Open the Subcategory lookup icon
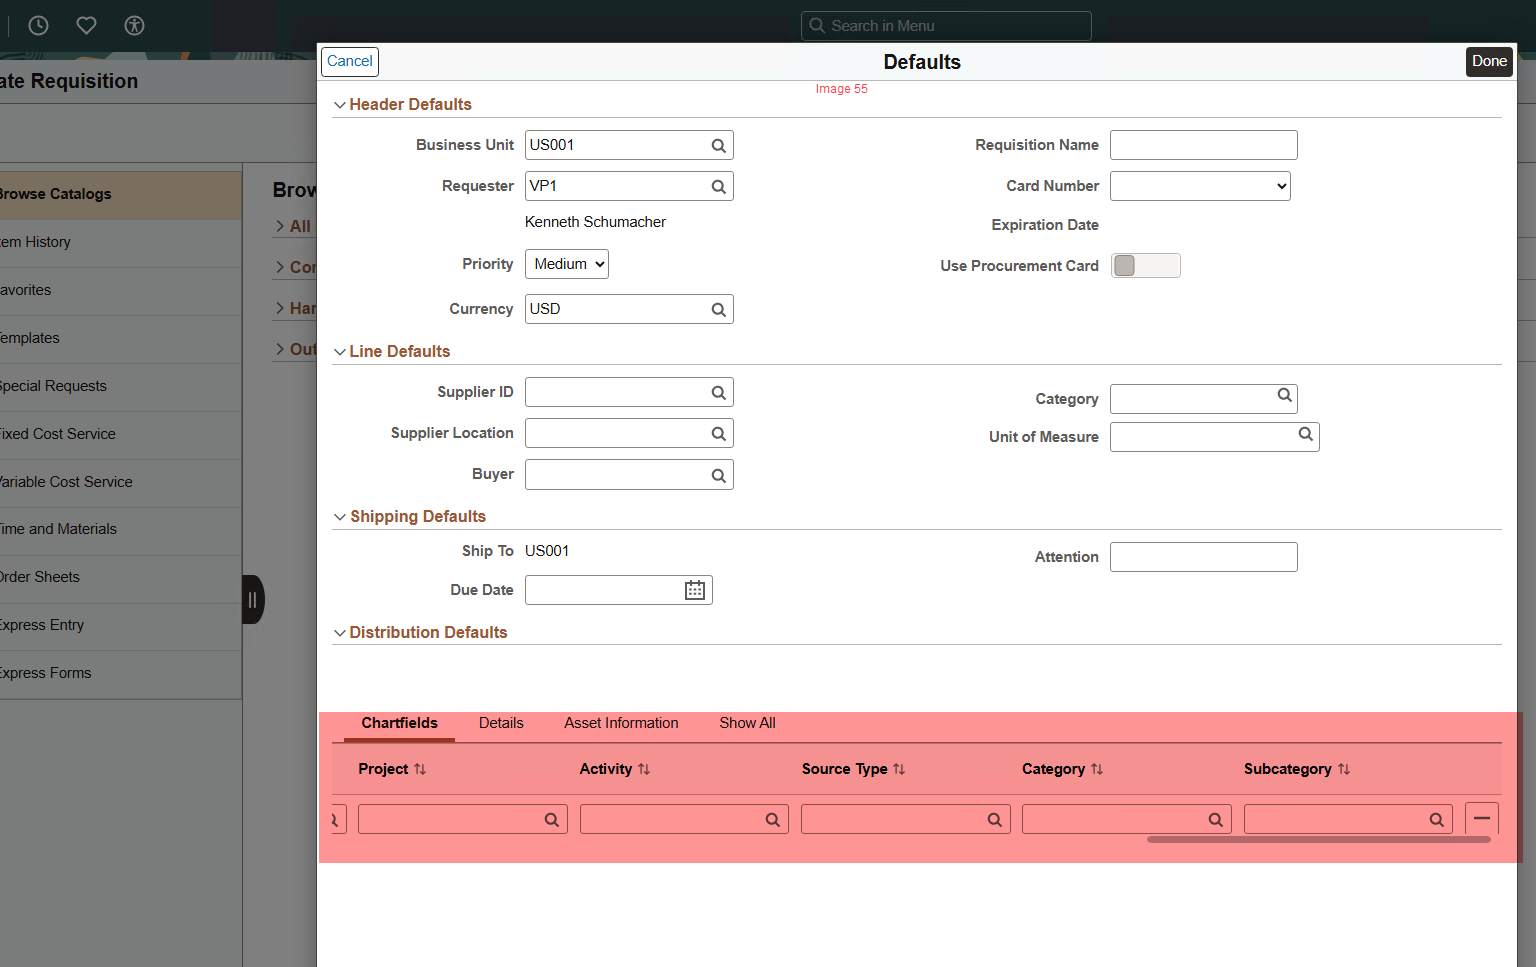 tap(1436, 820)
